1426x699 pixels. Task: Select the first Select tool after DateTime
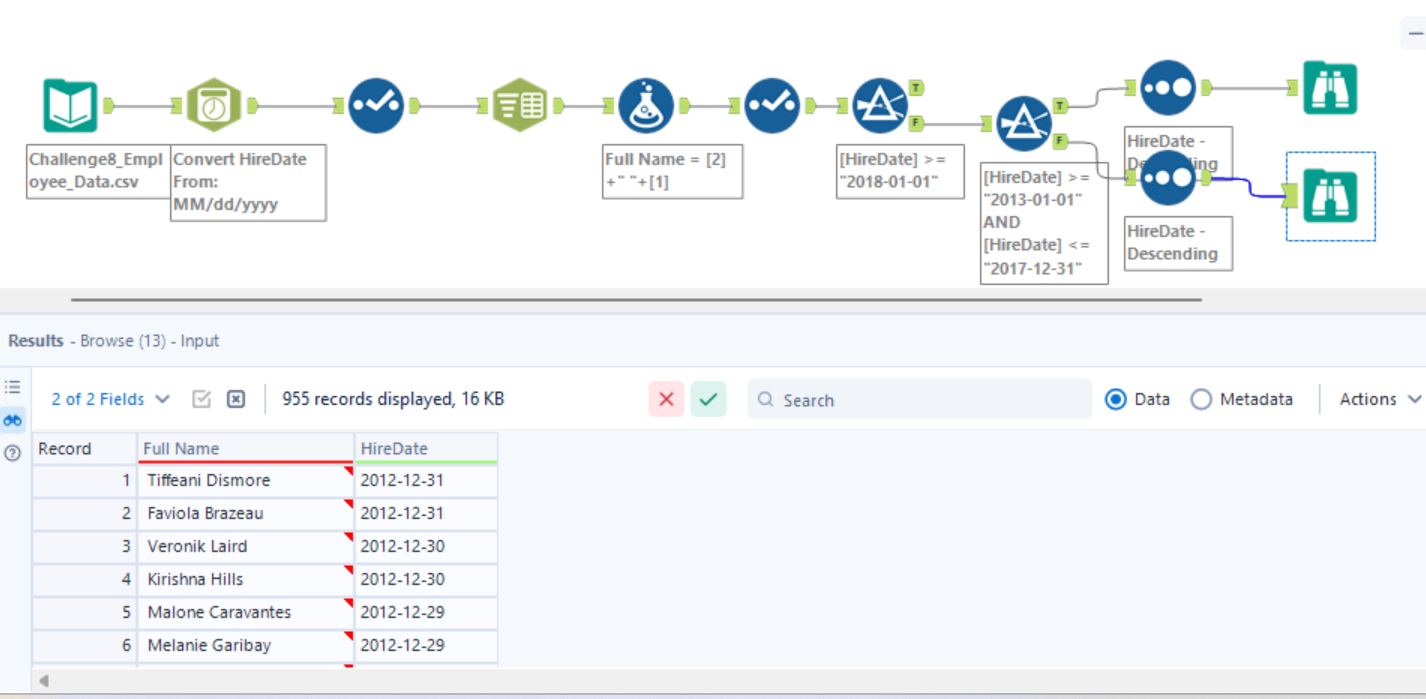pyautogui.click(x=376, y=106)
